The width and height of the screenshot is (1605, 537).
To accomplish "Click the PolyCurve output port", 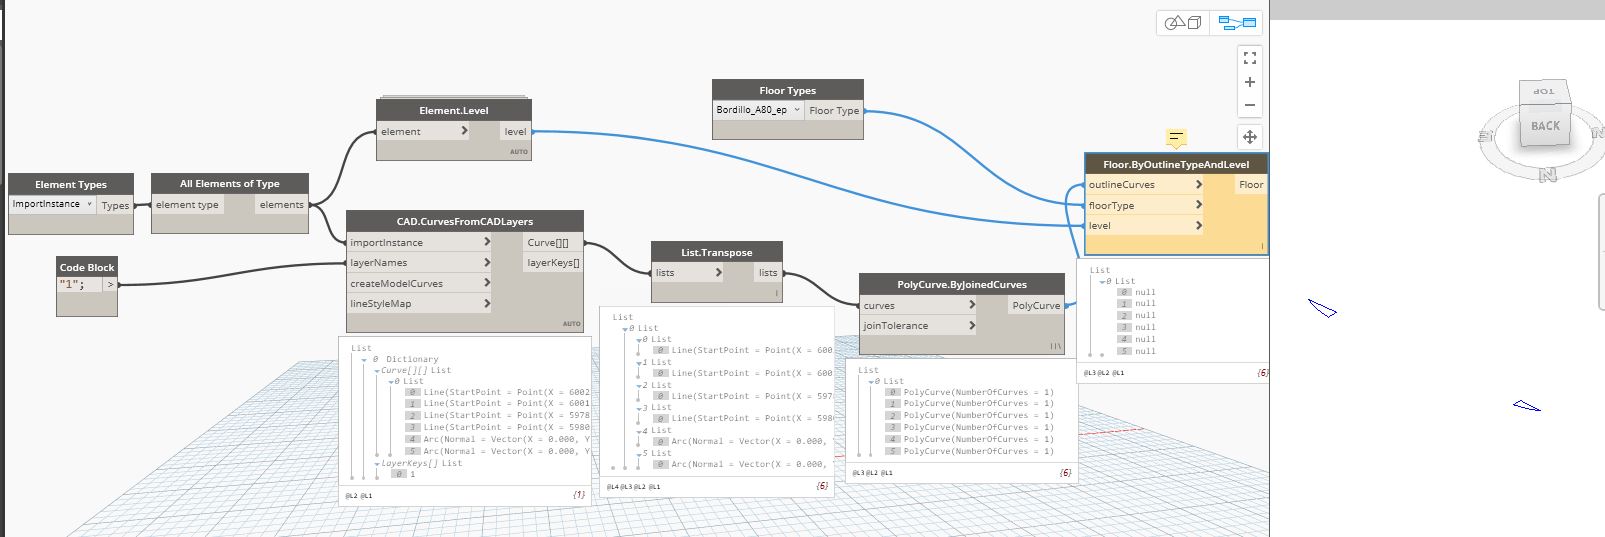I will click(1036, 305).
